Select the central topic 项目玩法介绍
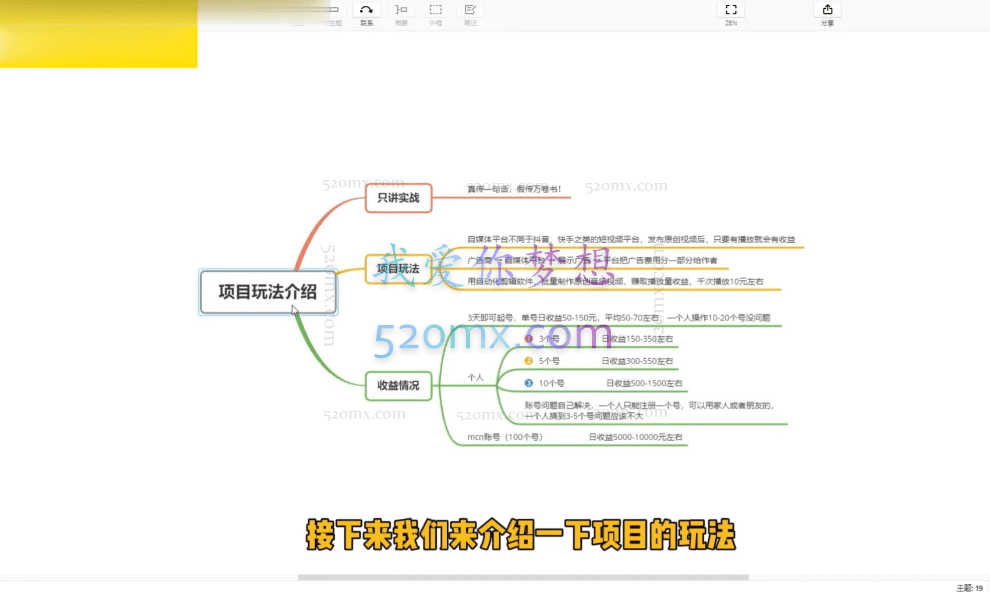The image size is (990, 592). point(267,292)
